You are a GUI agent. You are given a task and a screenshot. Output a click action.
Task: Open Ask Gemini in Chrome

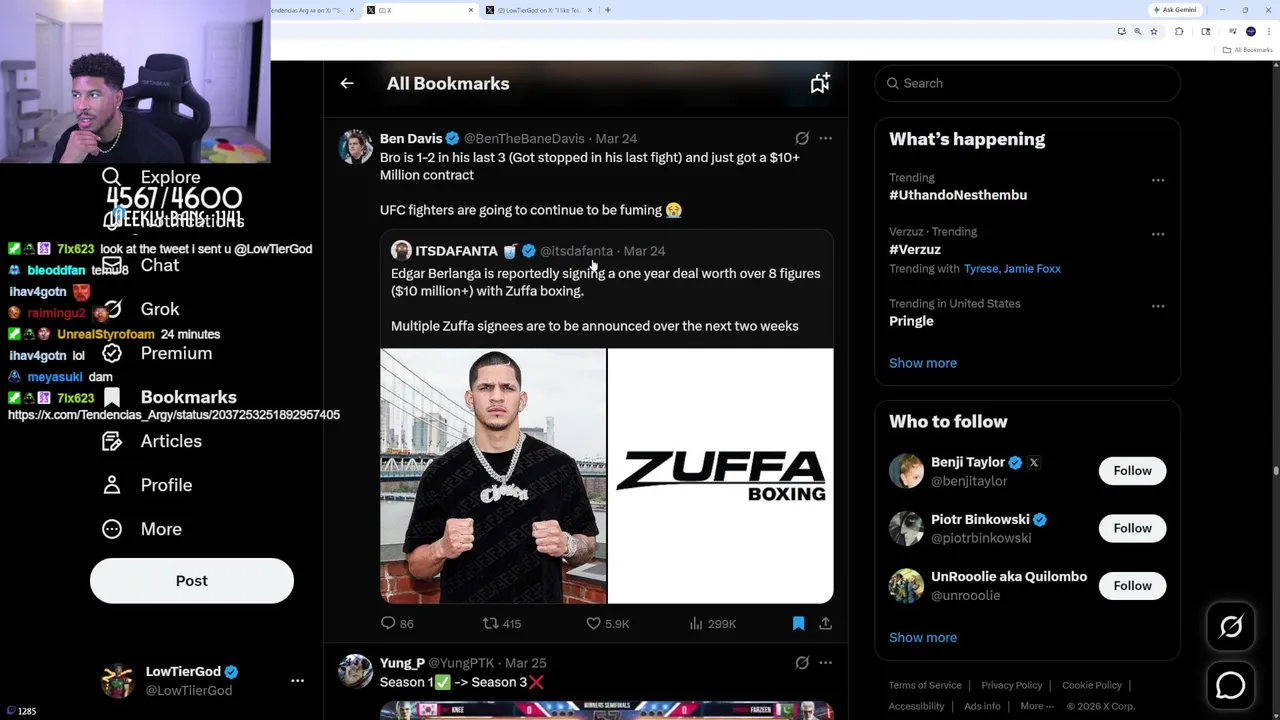tap(1175, 10)
